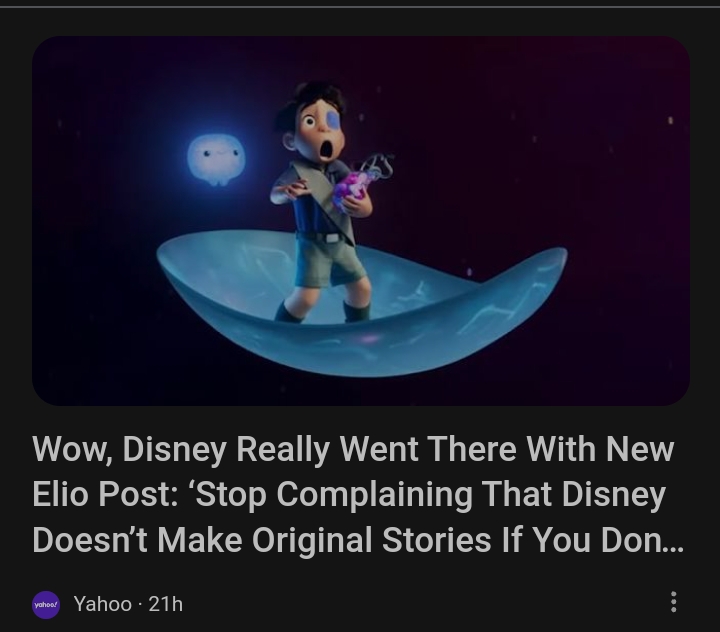This screenshot has height=632, width=720.
Task: Click the 21h timestamp label
Action: pos(165,604)
